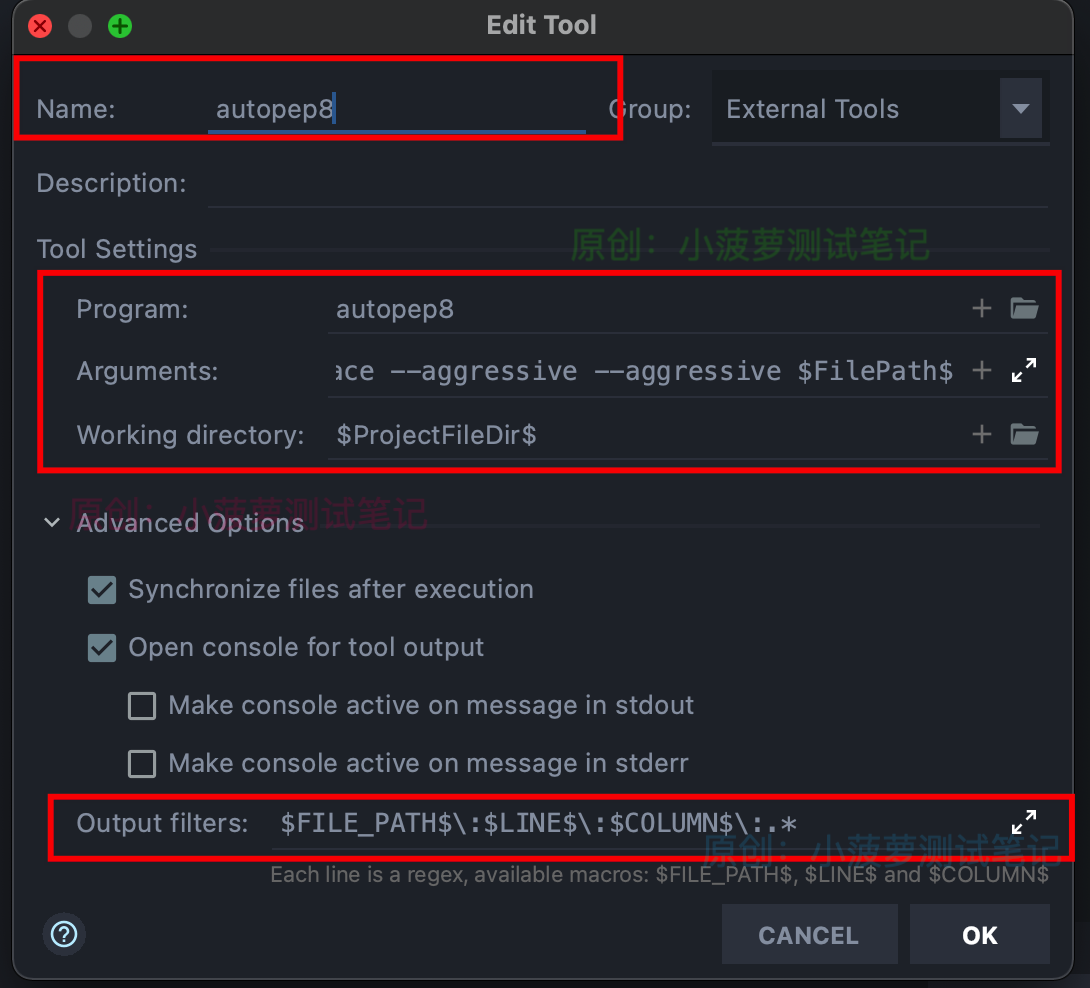Click the plus icon beside Working directory
1090x988 pixels.
[981, 434]
